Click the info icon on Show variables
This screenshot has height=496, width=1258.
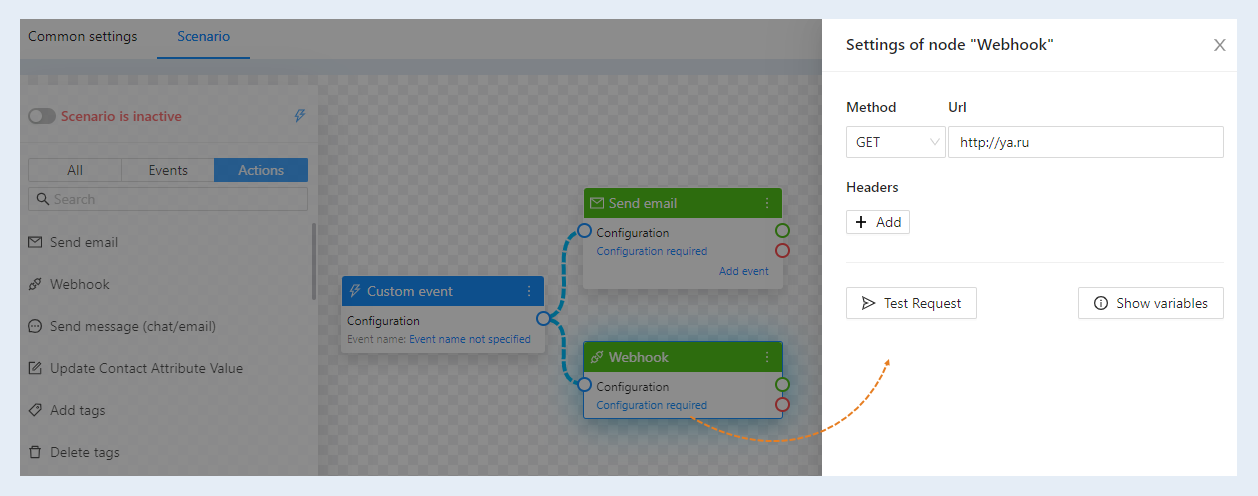[x=1101, y=303]
